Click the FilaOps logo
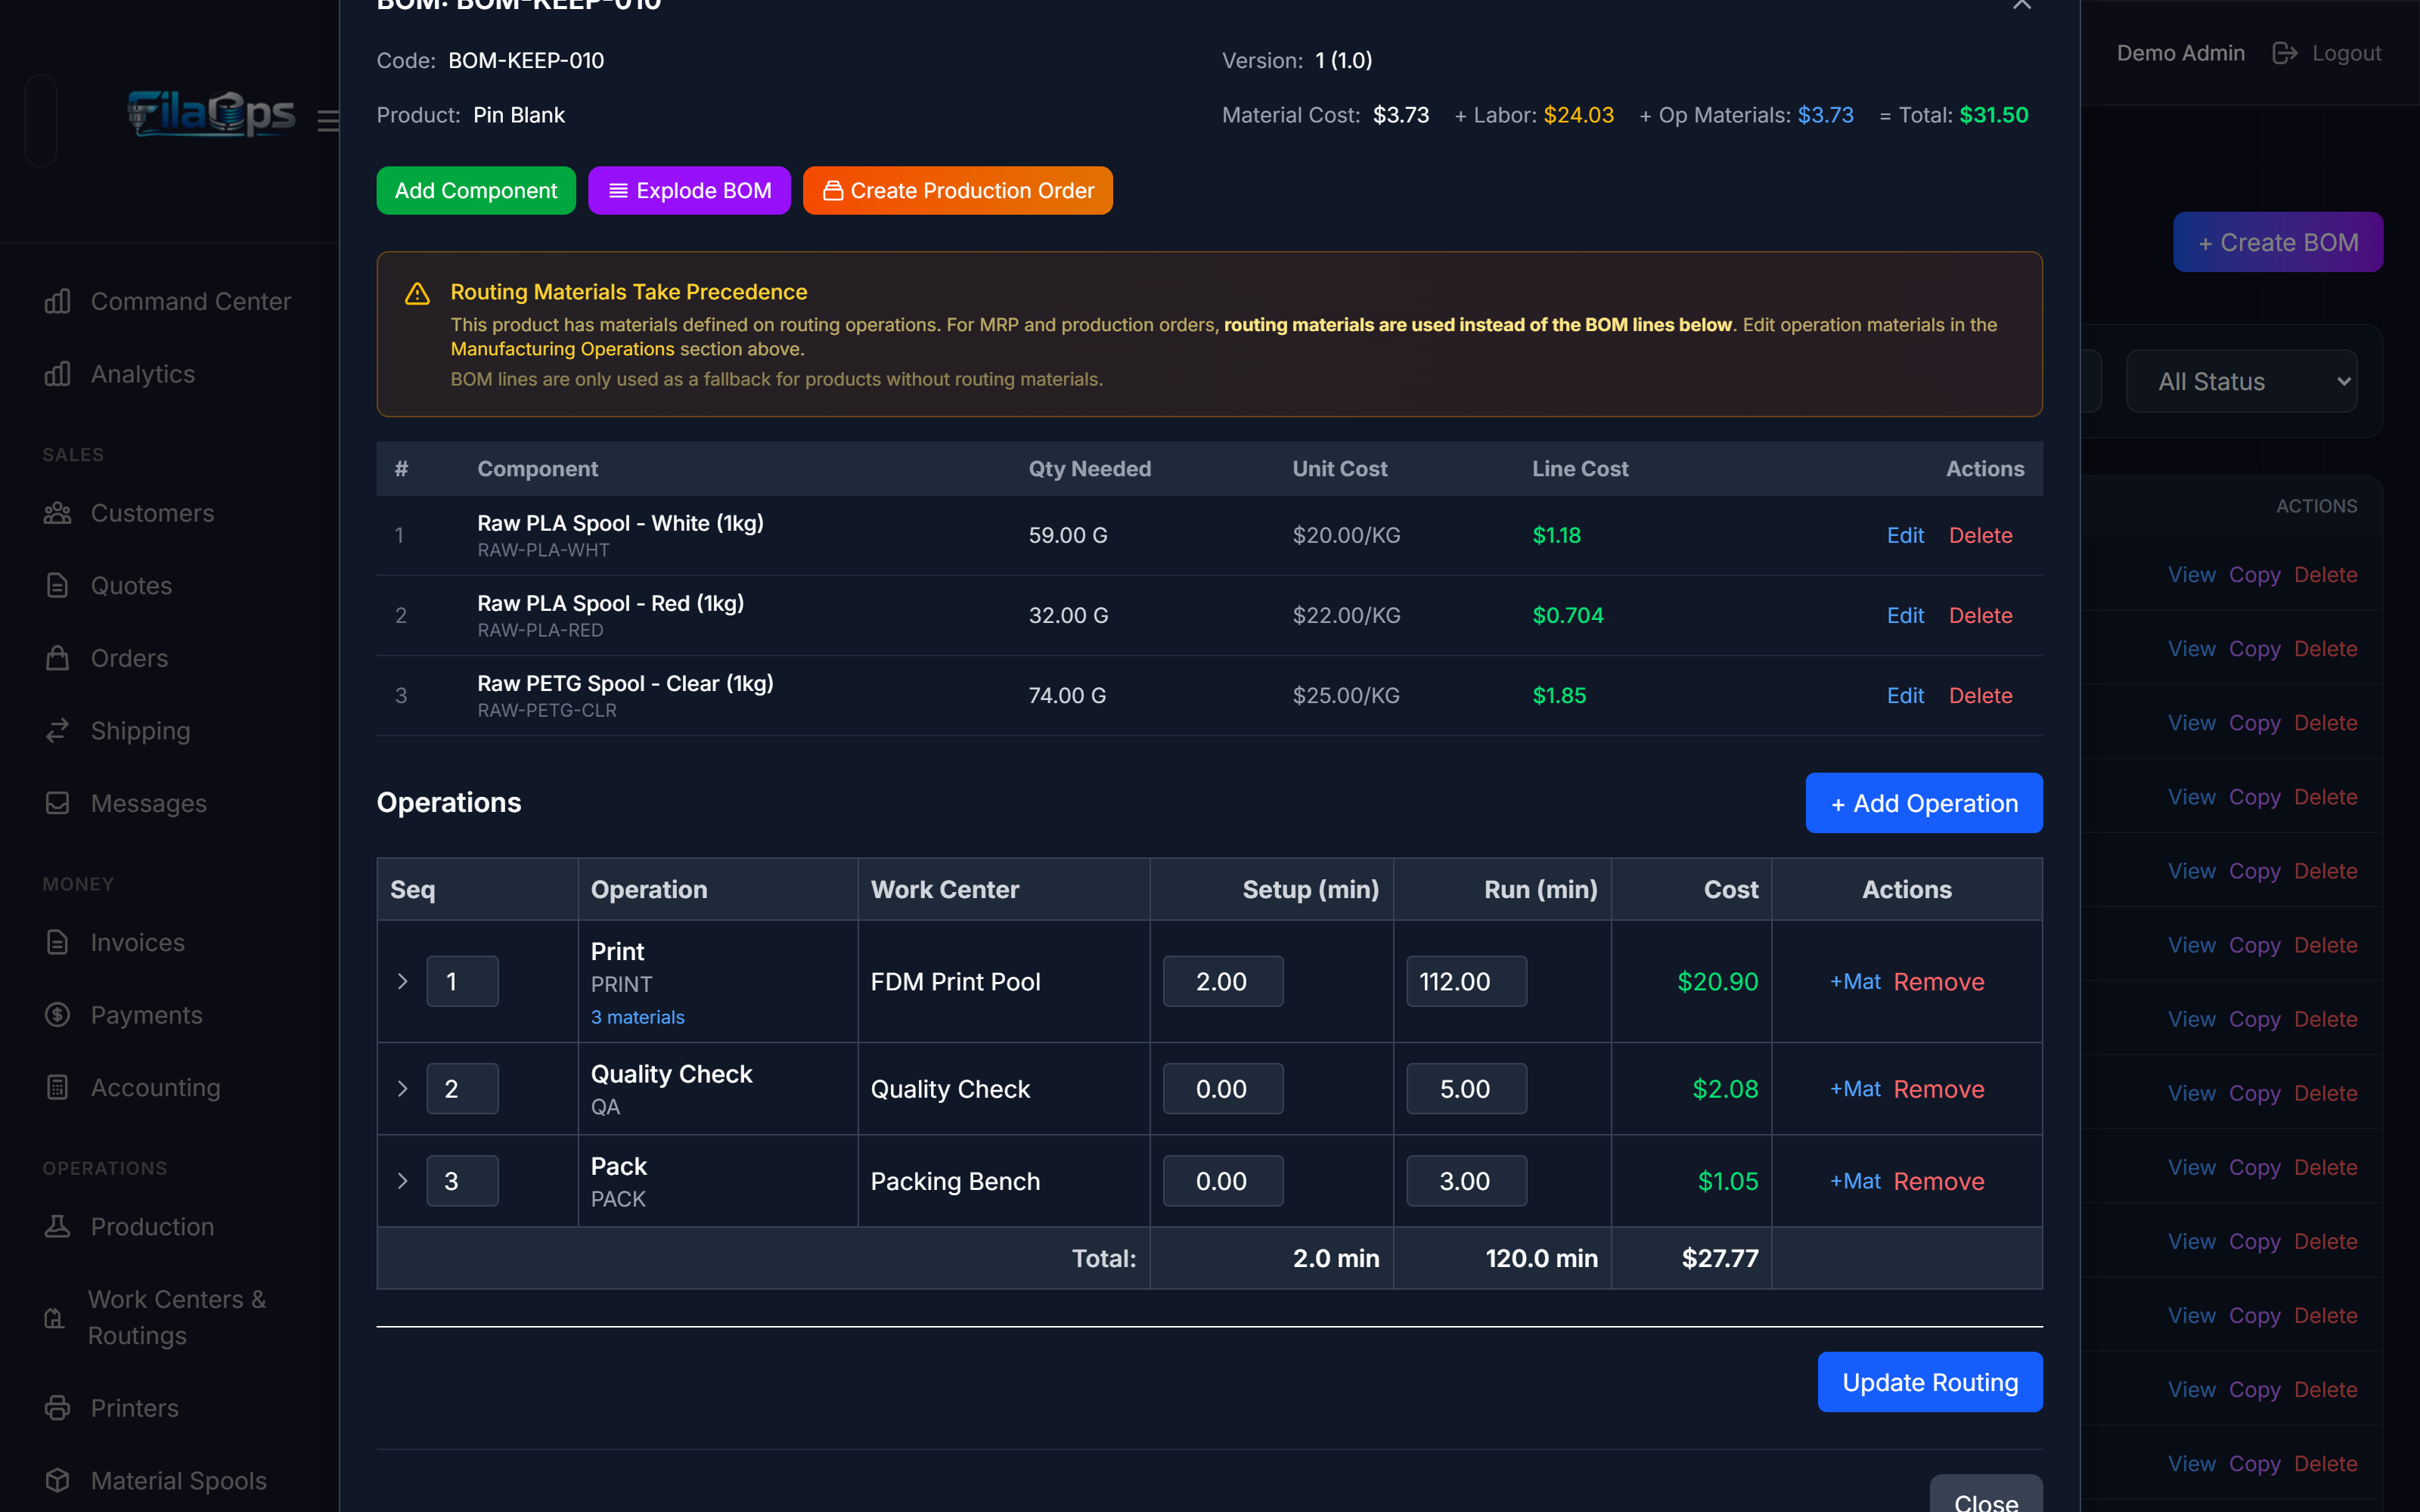 211,114
